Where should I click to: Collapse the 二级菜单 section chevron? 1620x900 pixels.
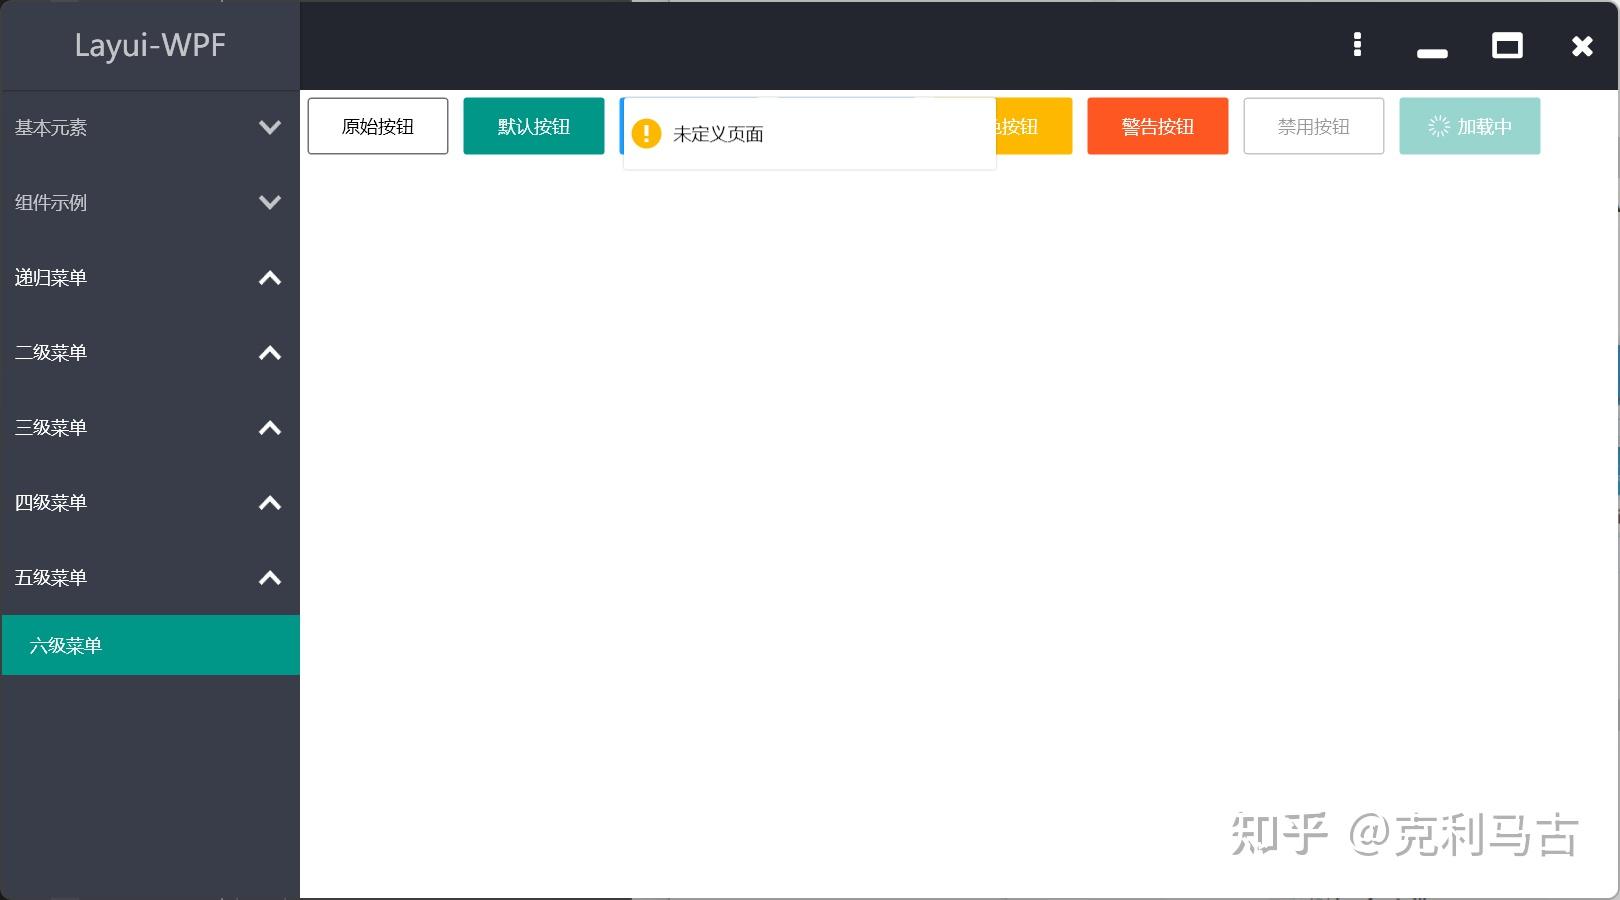pyautogui.click(x=268, y=353)
